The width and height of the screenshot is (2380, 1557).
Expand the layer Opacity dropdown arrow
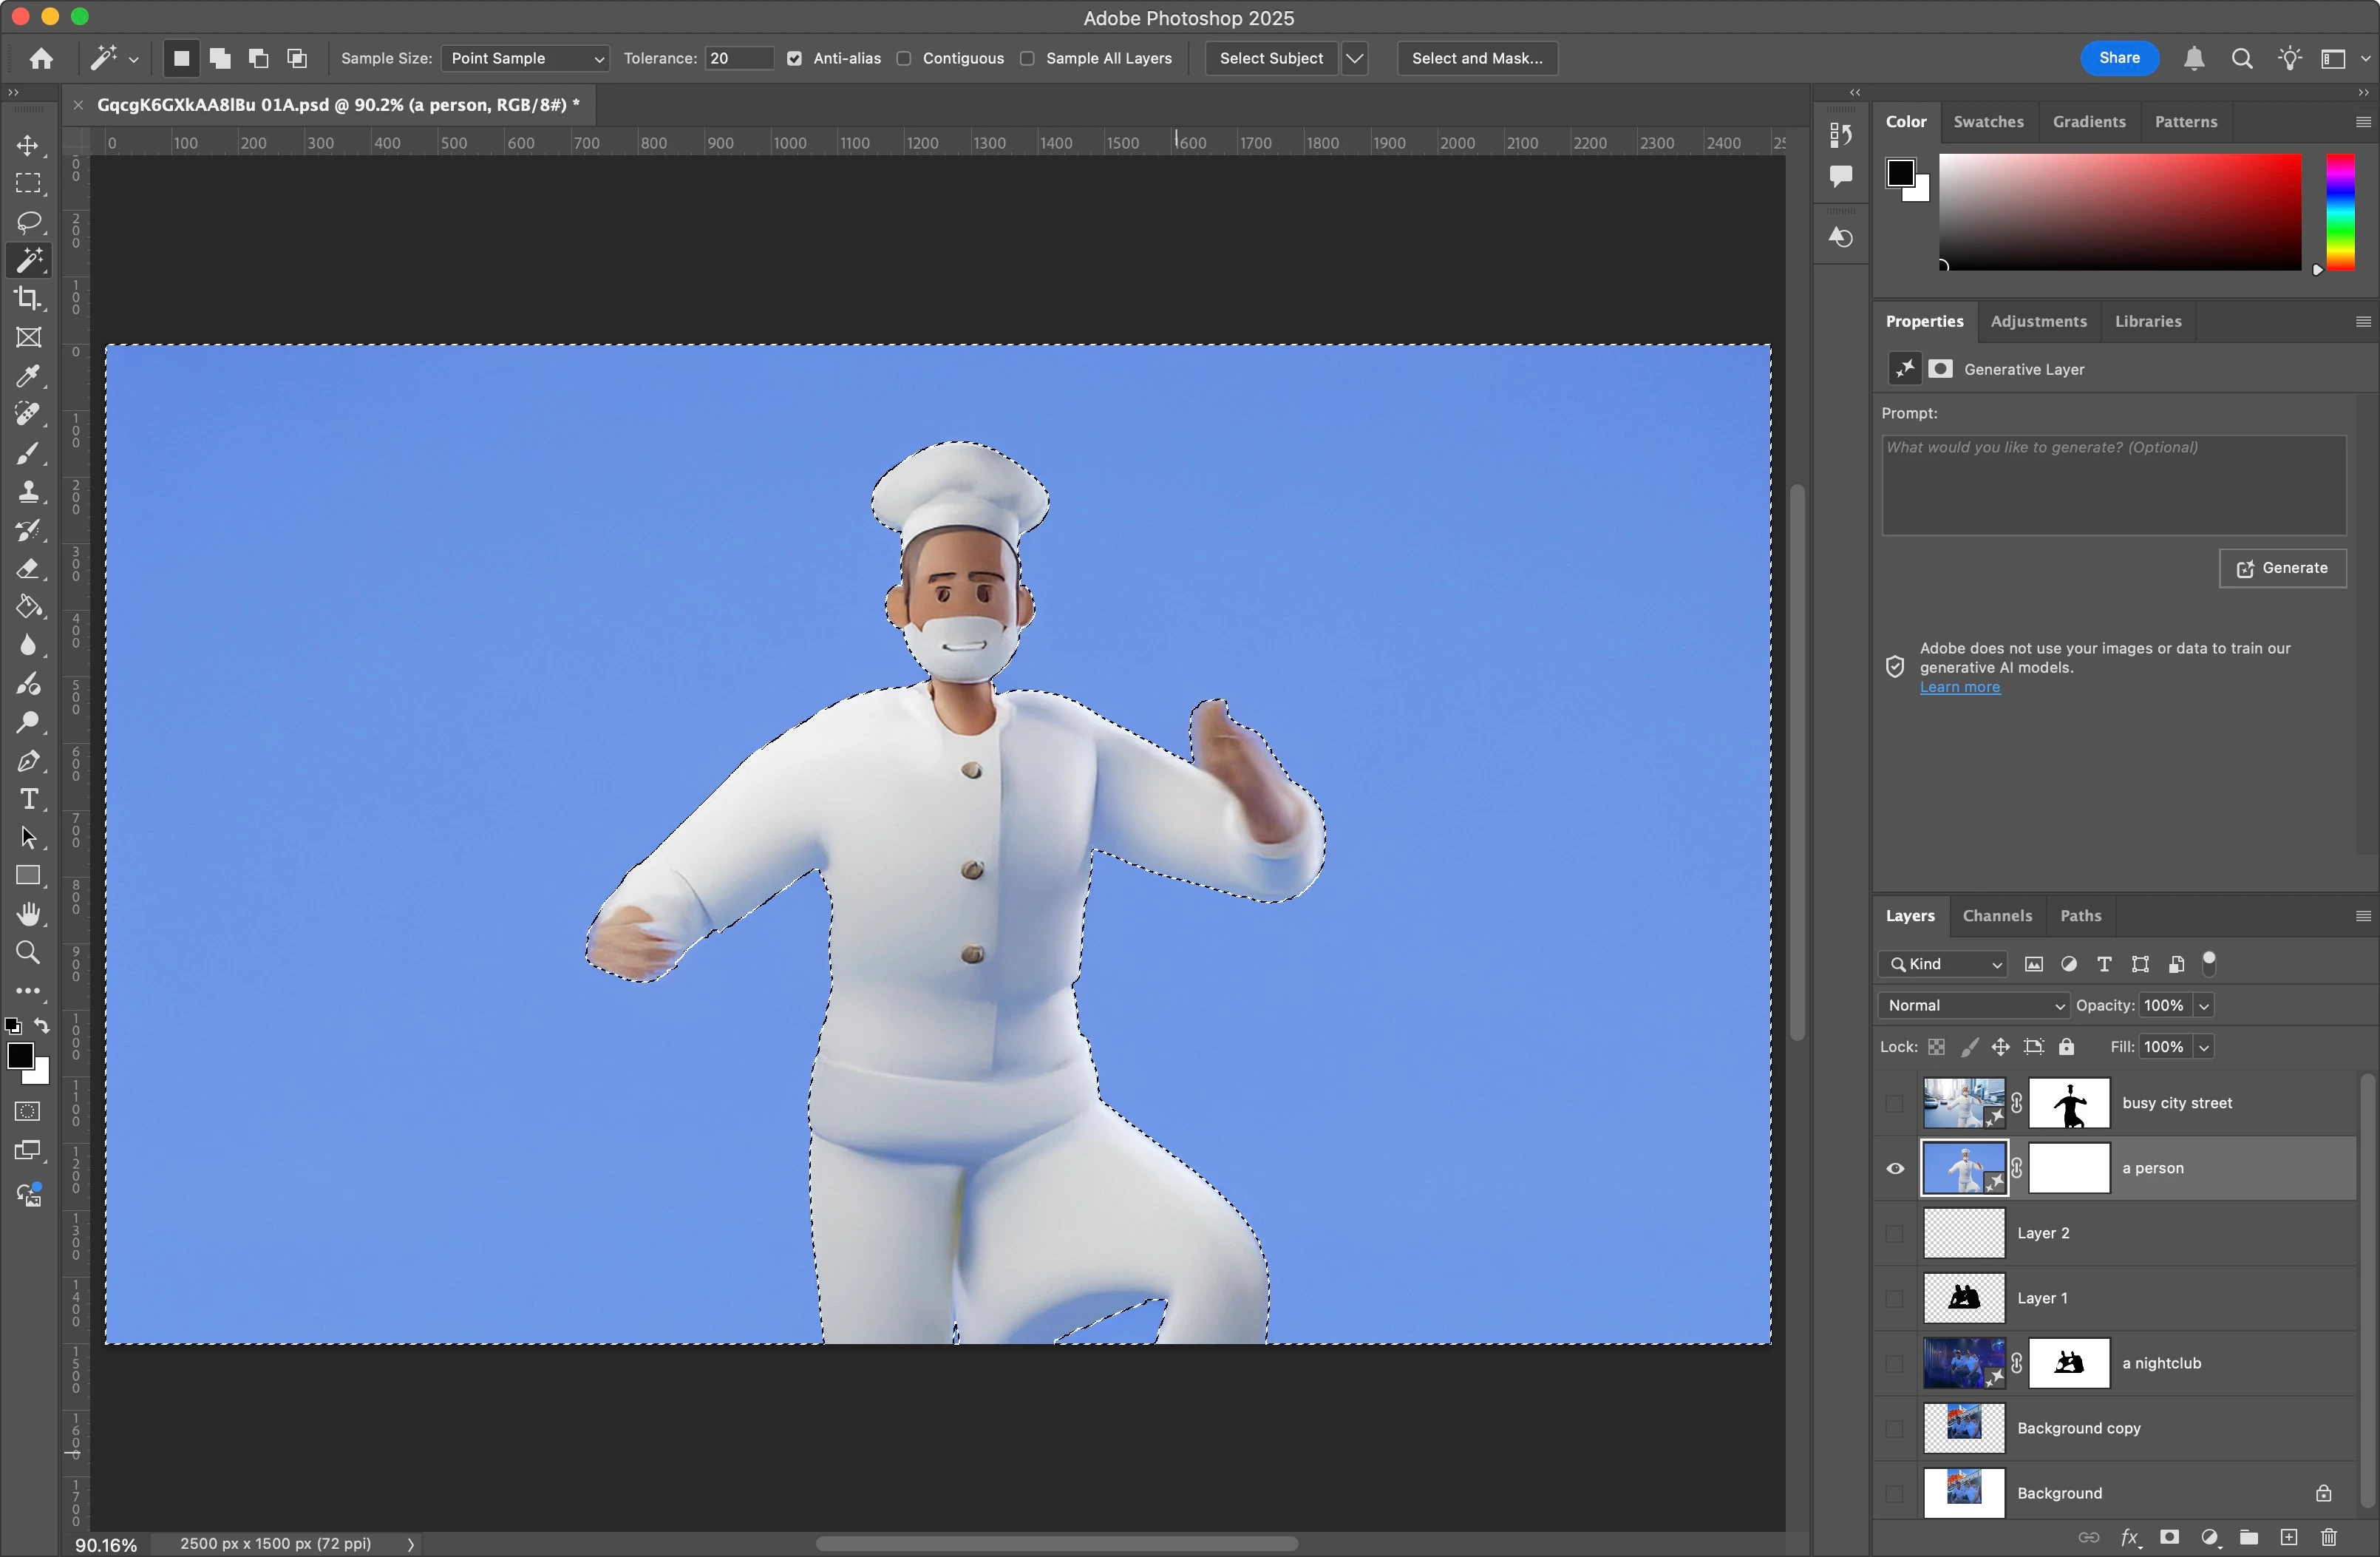coord(2203,1005)
